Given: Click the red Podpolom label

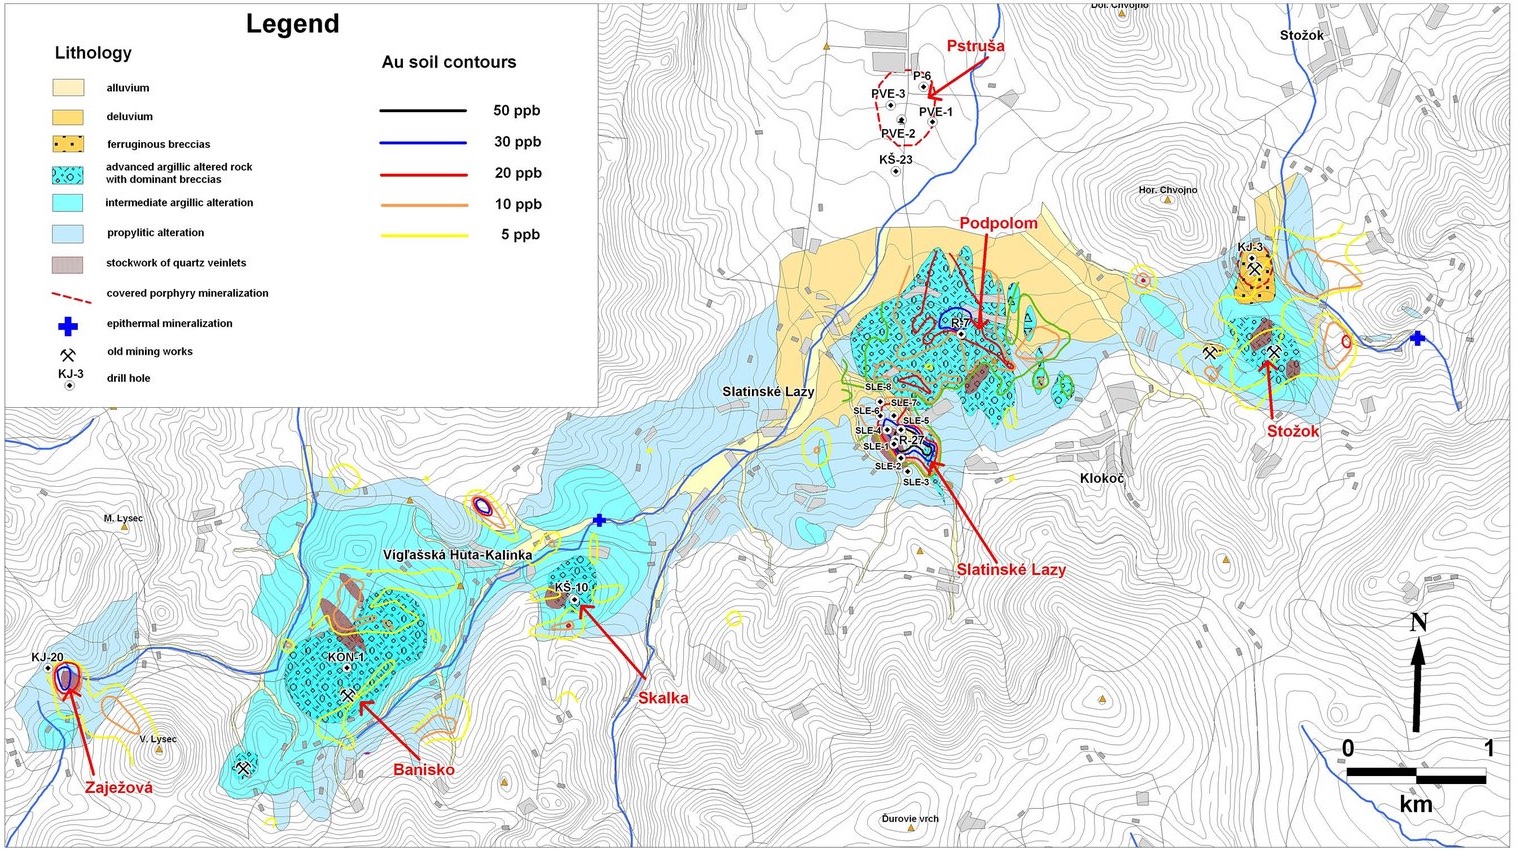Looking at the screenshot, I should (x=998, y=223).
